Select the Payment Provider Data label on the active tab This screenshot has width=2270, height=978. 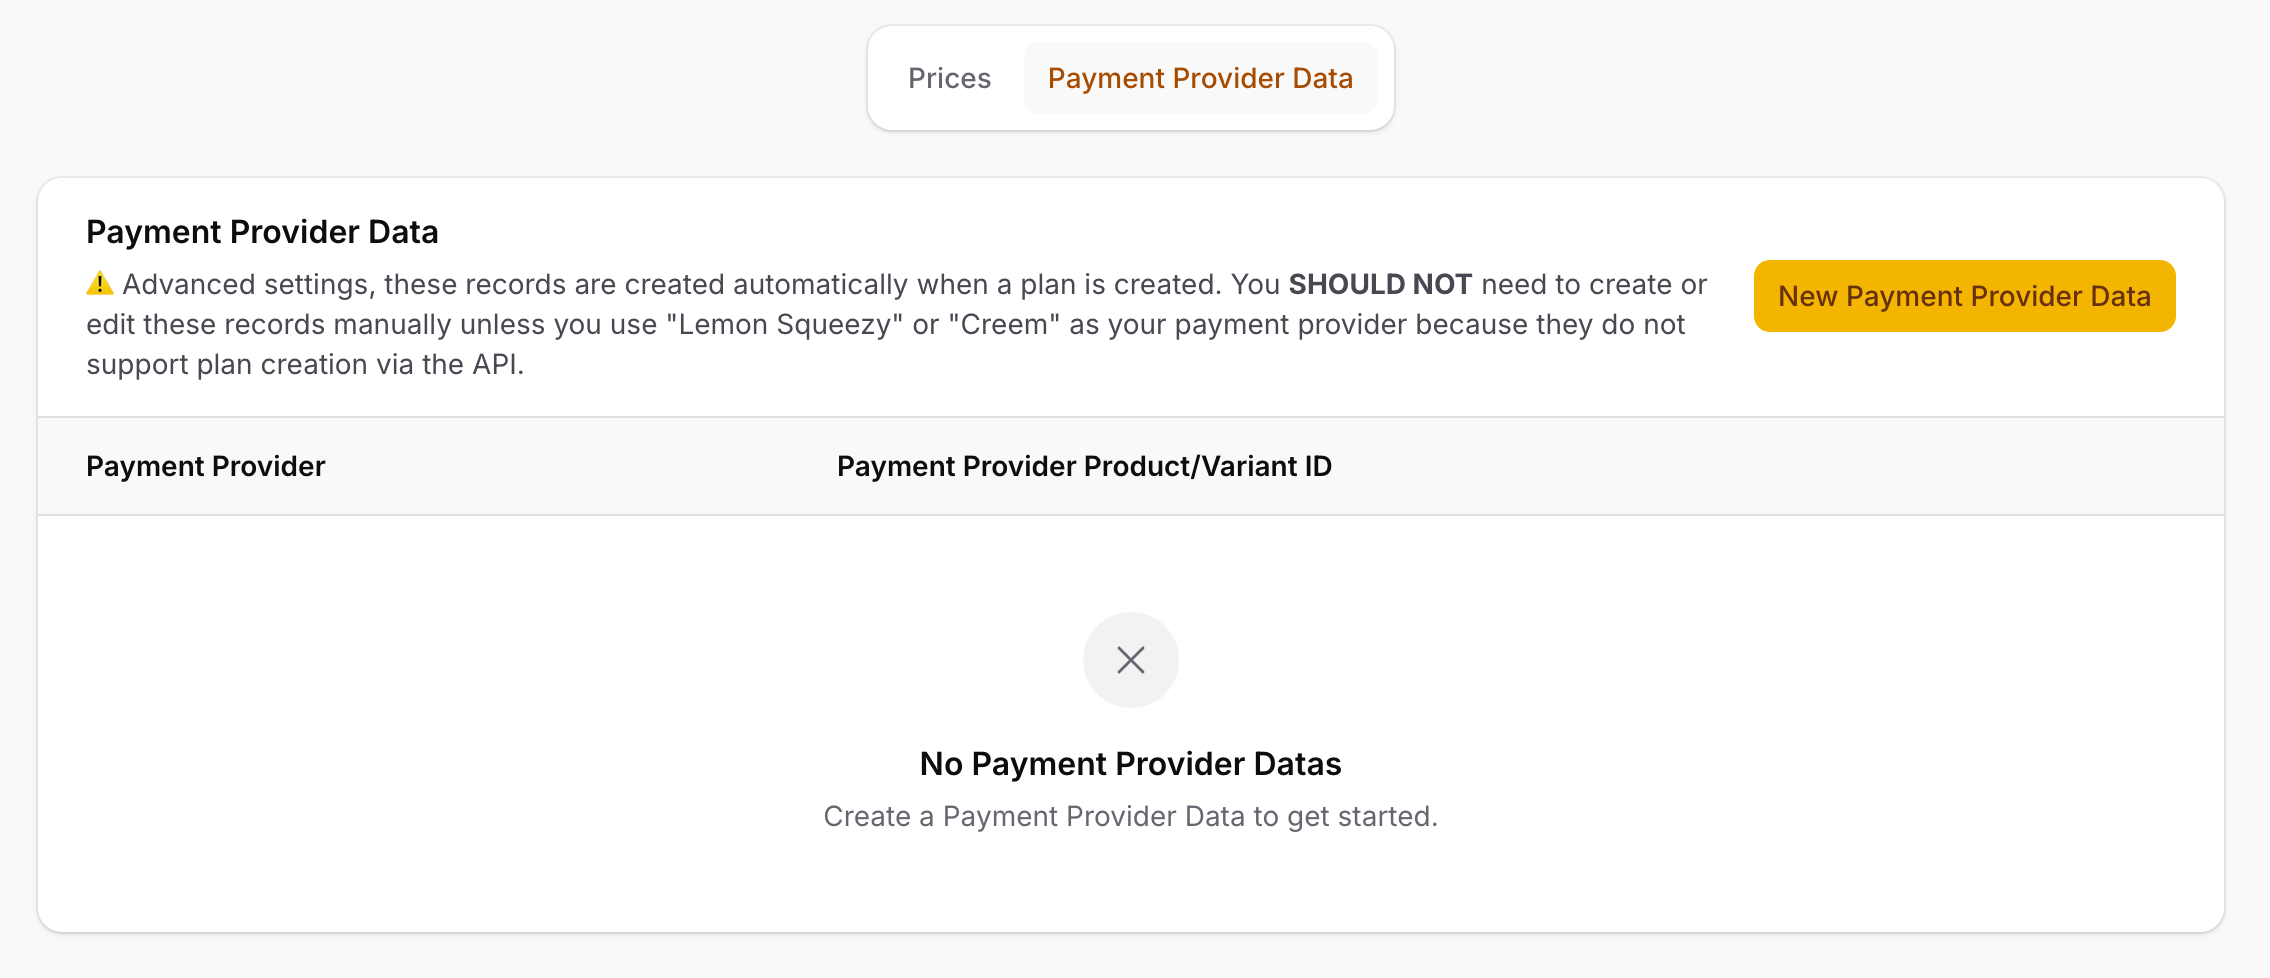pos(1200,77)
